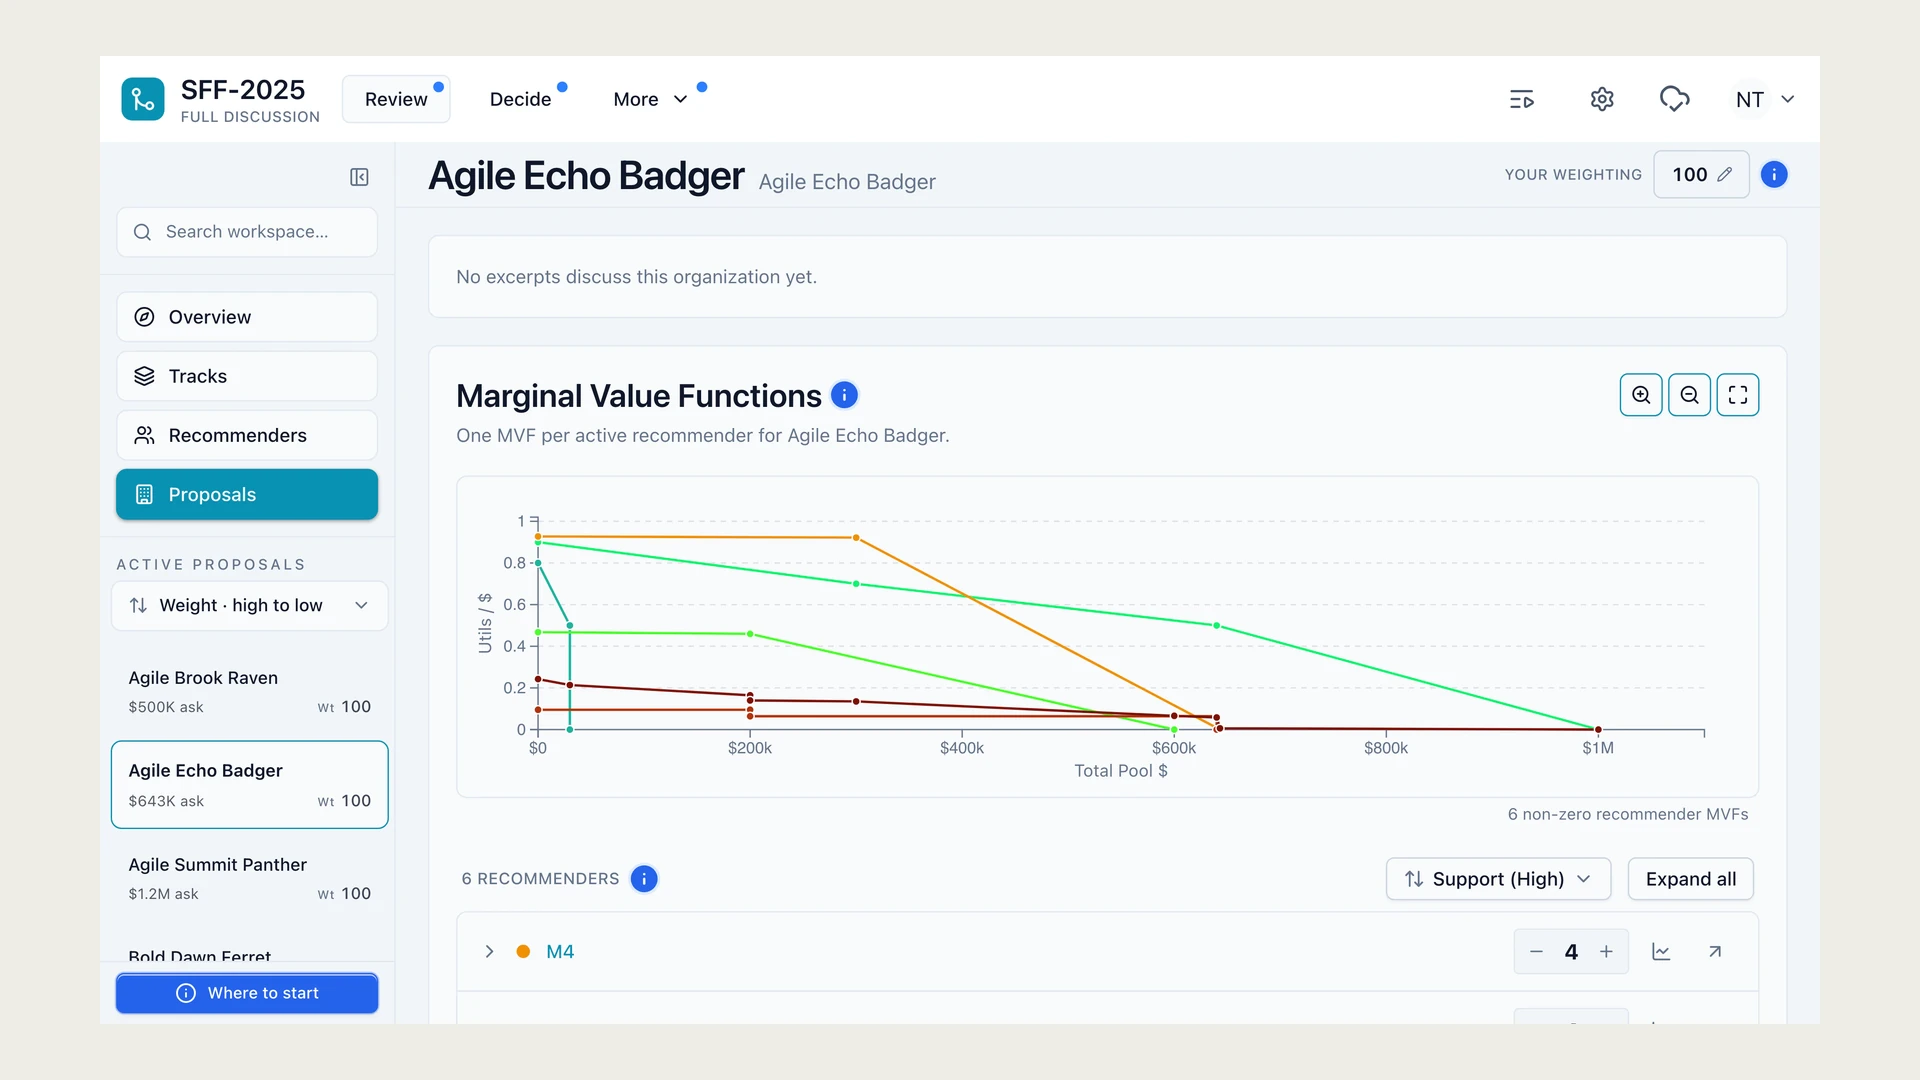Click orange M4 color dot
The image size is (1920, 1080).
tap(523, 952)
